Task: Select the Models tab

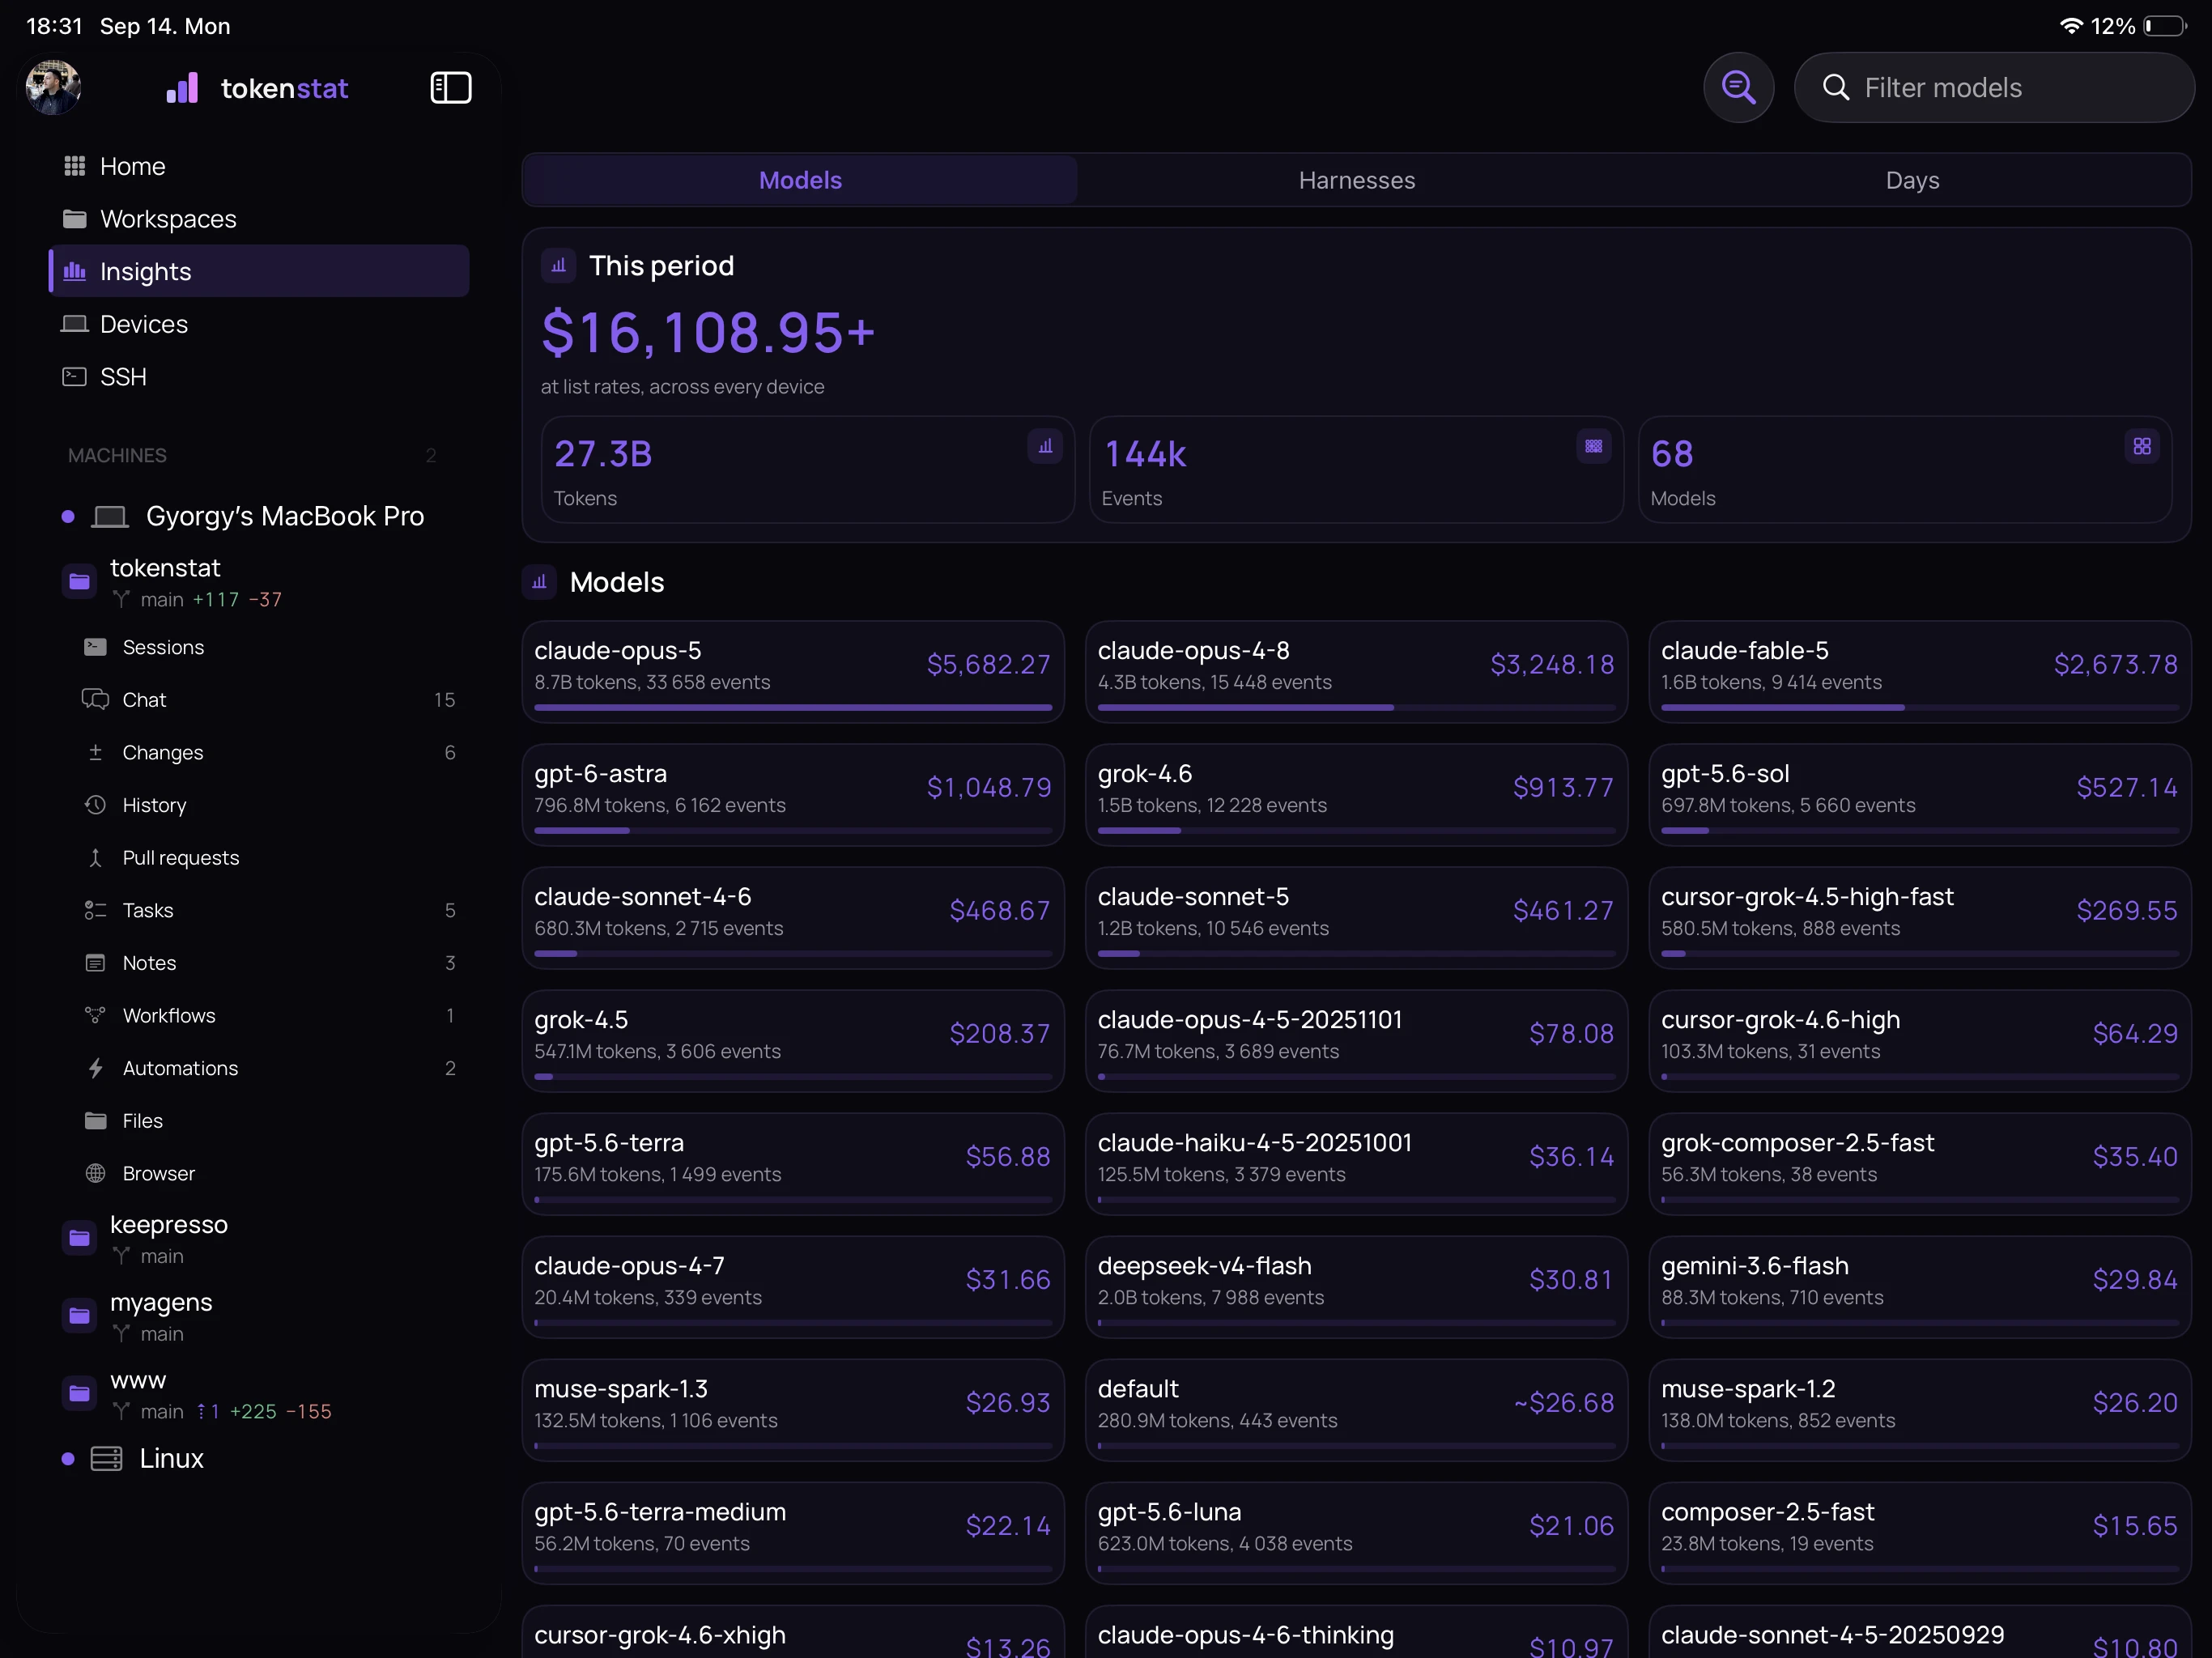Action: pos(800,180)
